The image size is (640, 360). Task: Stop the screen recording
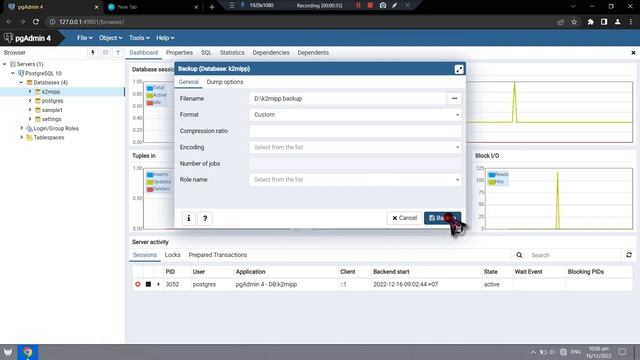coord(370,5)
